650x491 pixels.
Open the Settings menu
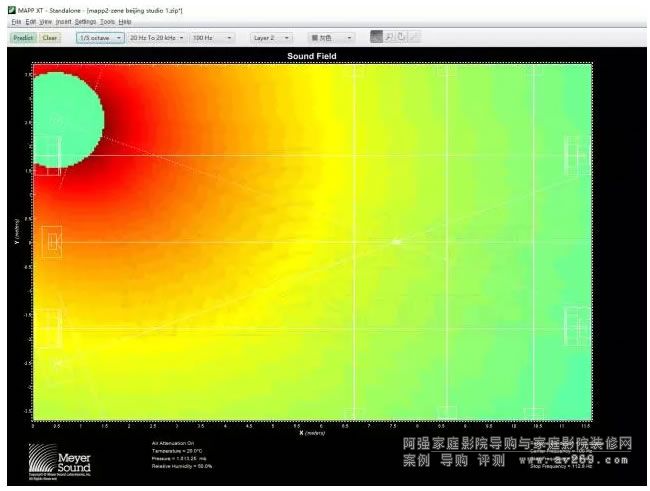click(x=85, y=21)
